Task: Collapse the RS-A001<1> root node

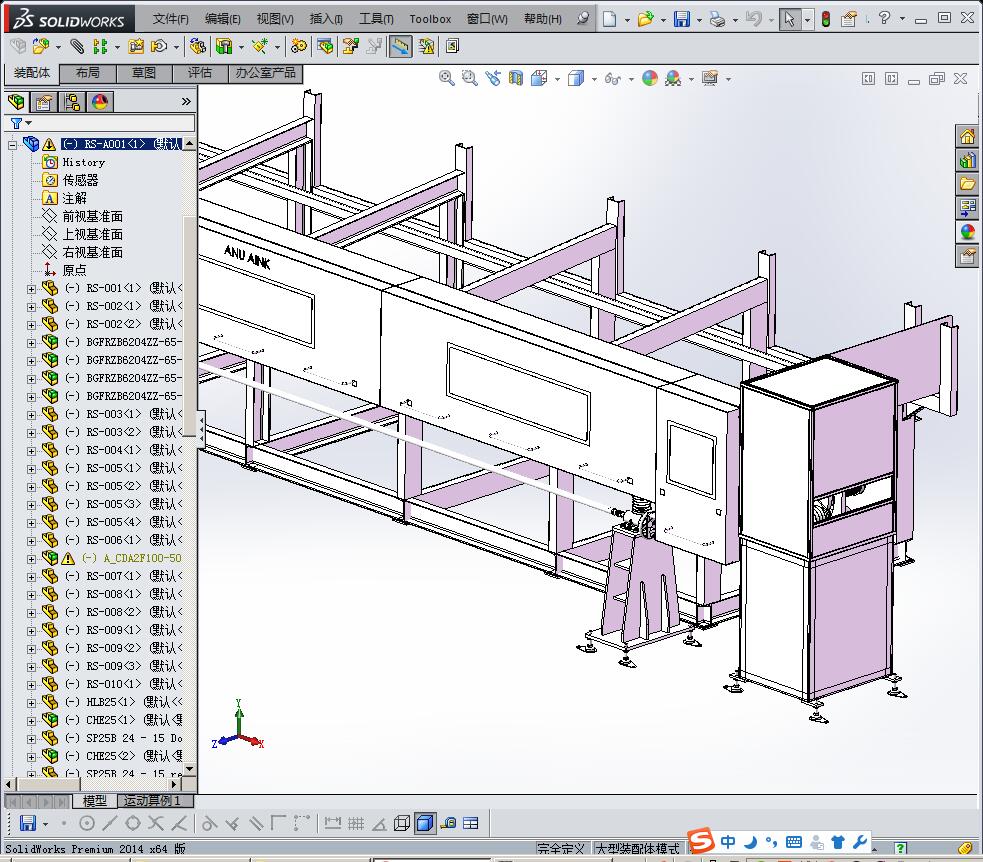Action: click(12, 145)
